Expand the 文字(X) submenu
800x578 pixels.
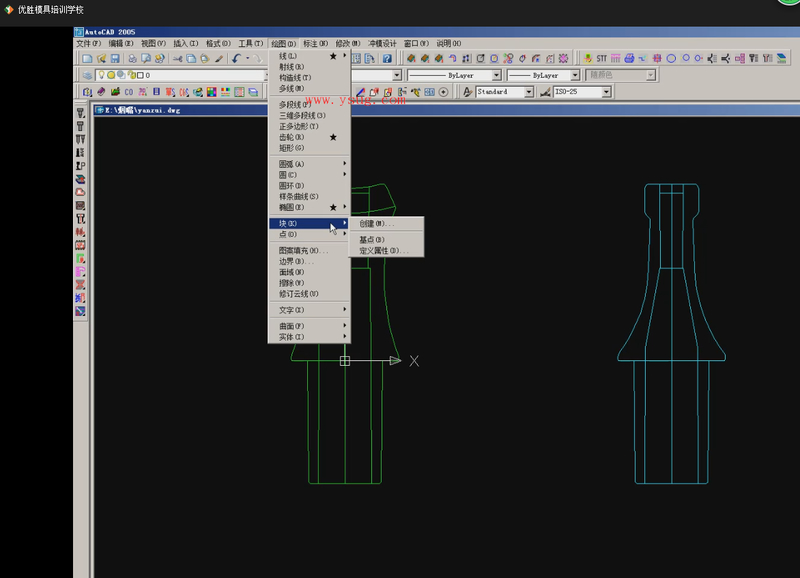[310, 310]
